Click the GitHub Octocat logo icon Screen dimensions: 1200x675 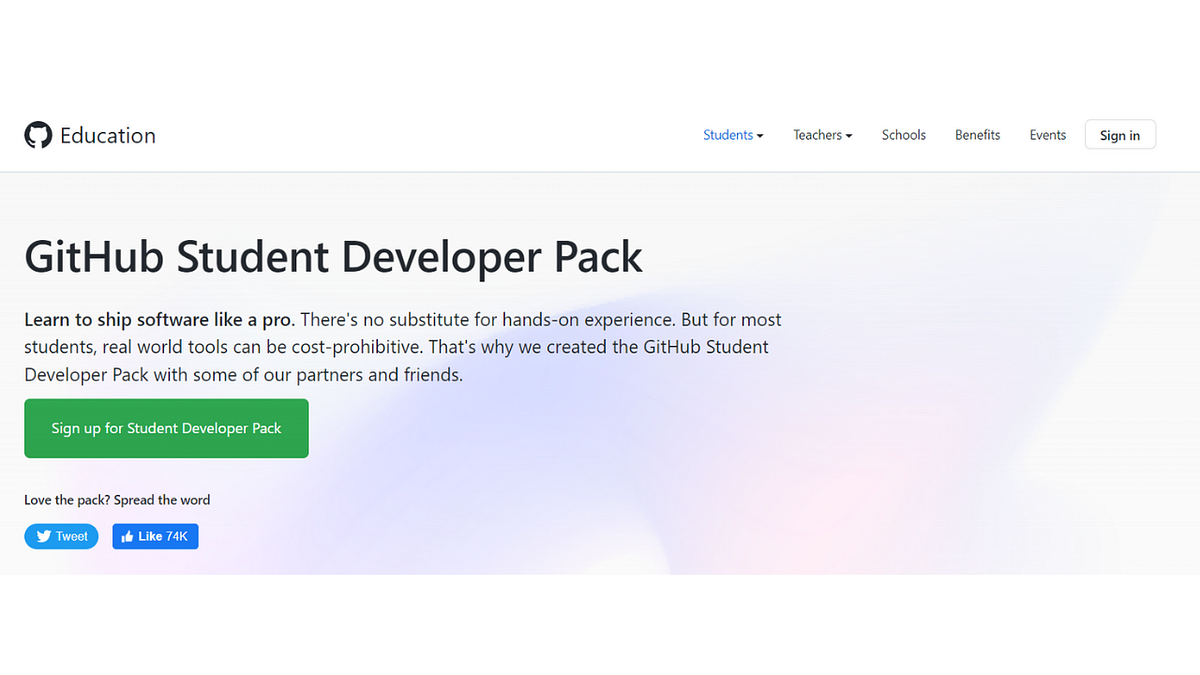[x=38, y=135]
